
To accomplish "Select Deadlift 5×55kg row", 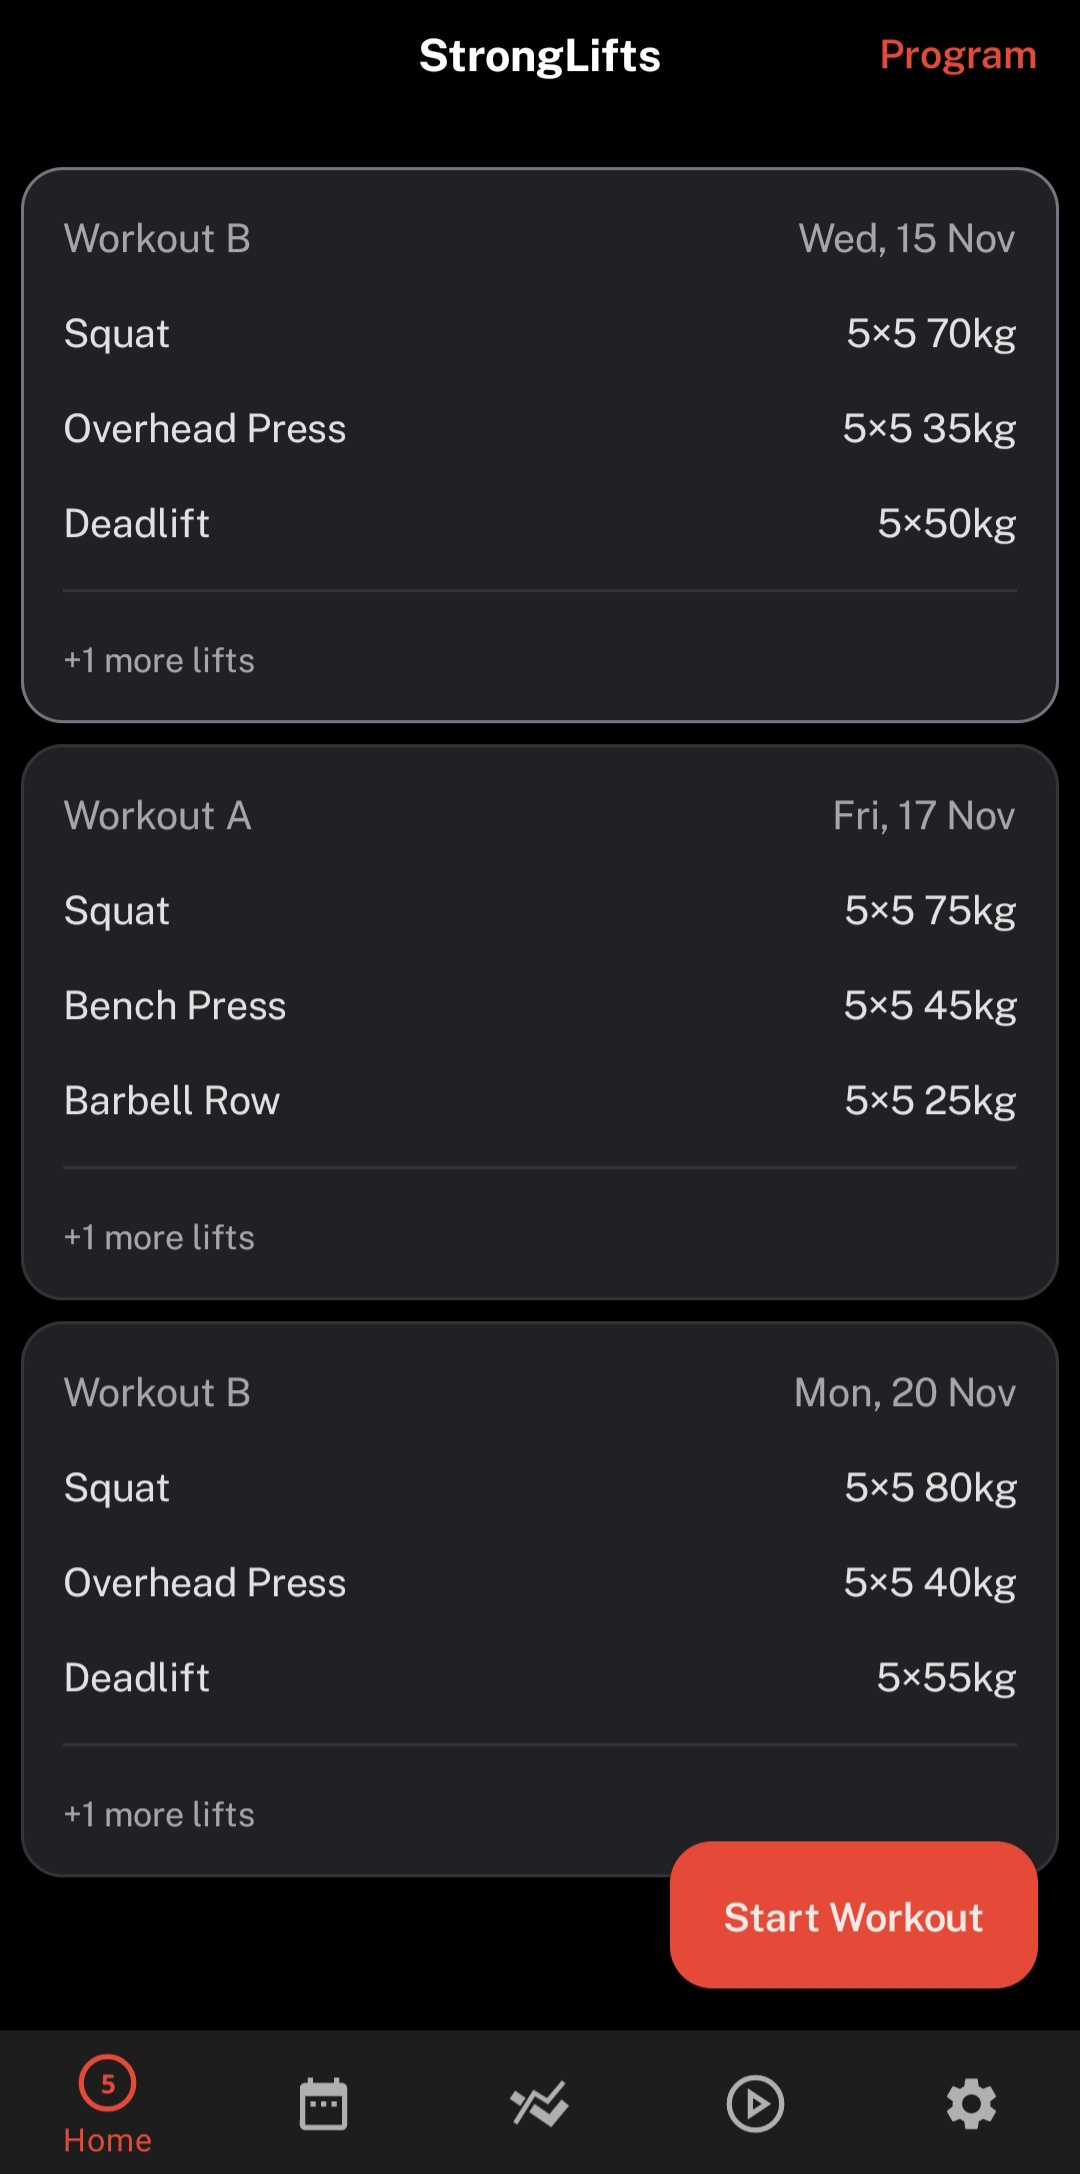I will pos(540,1678).
